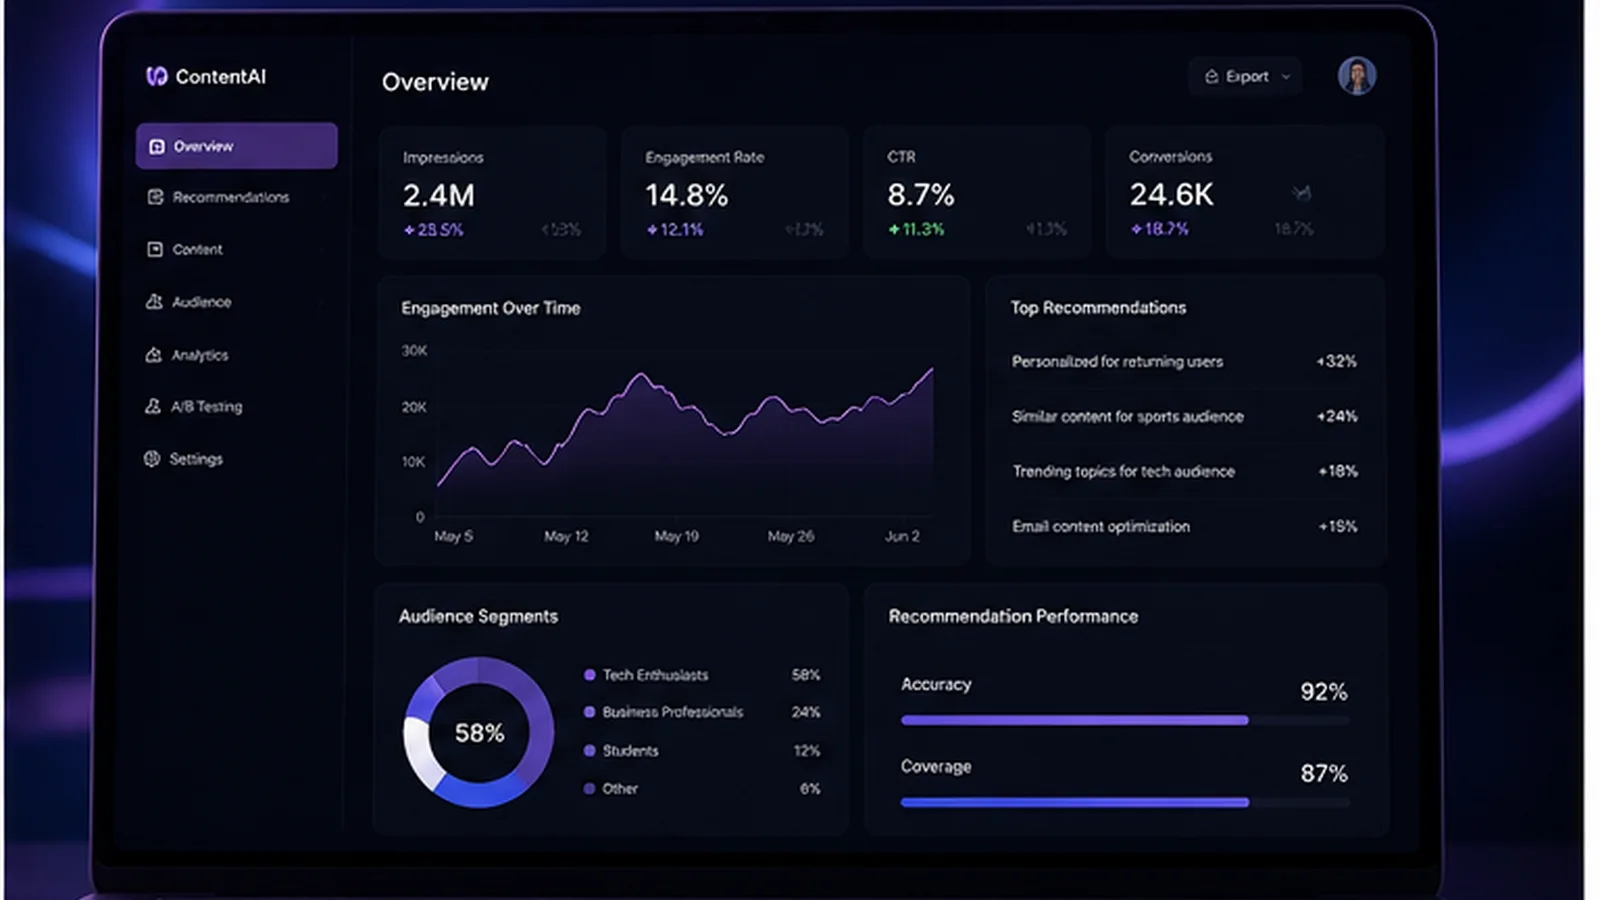Open the user profile avatar
The image size is (1600, 900).
pyautogui.click(x=1357, y=76)
